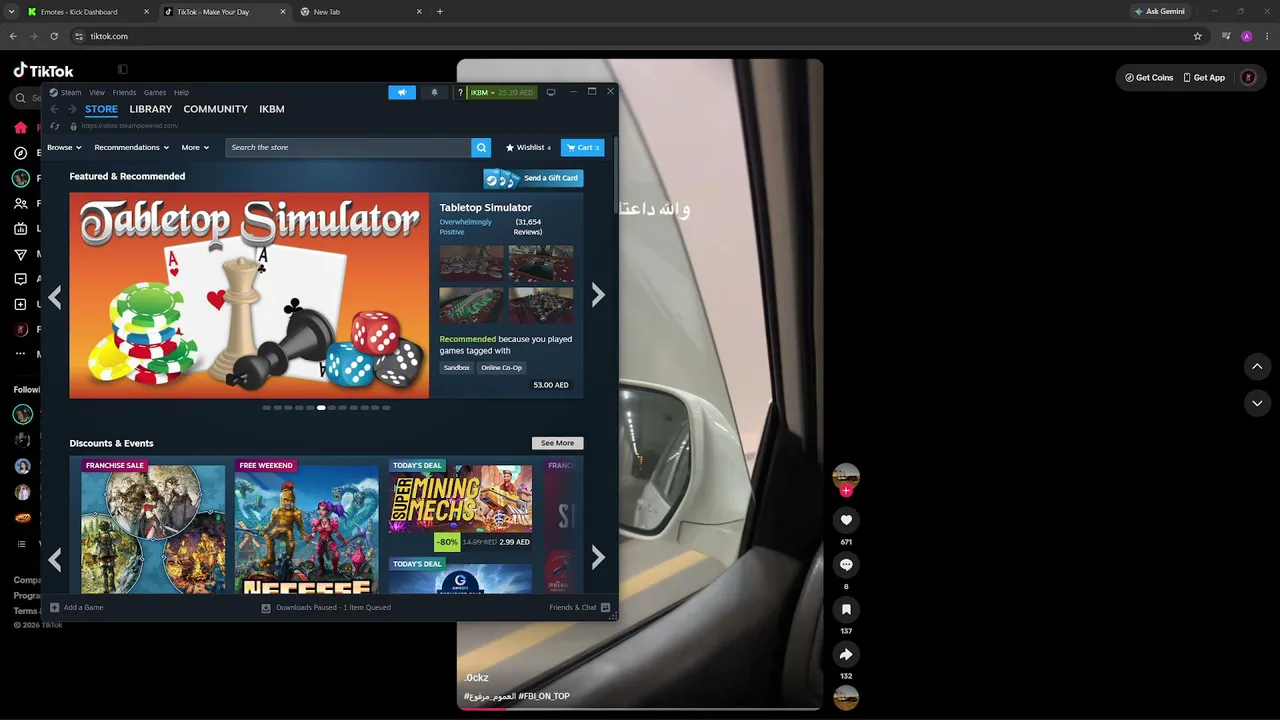Image resolution: width=1280 pixels, height=720 pixels.
Task: Open the Tabletop Simulator featured banner
Action: [x=249, y=295]
